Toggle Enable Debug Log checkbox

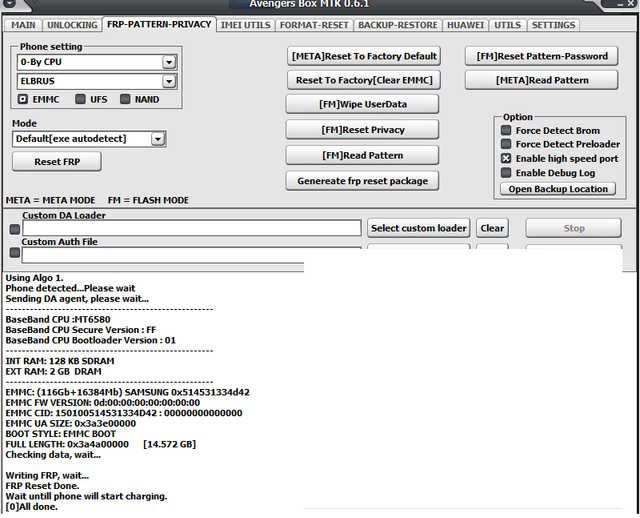click(x=506, y=173)
